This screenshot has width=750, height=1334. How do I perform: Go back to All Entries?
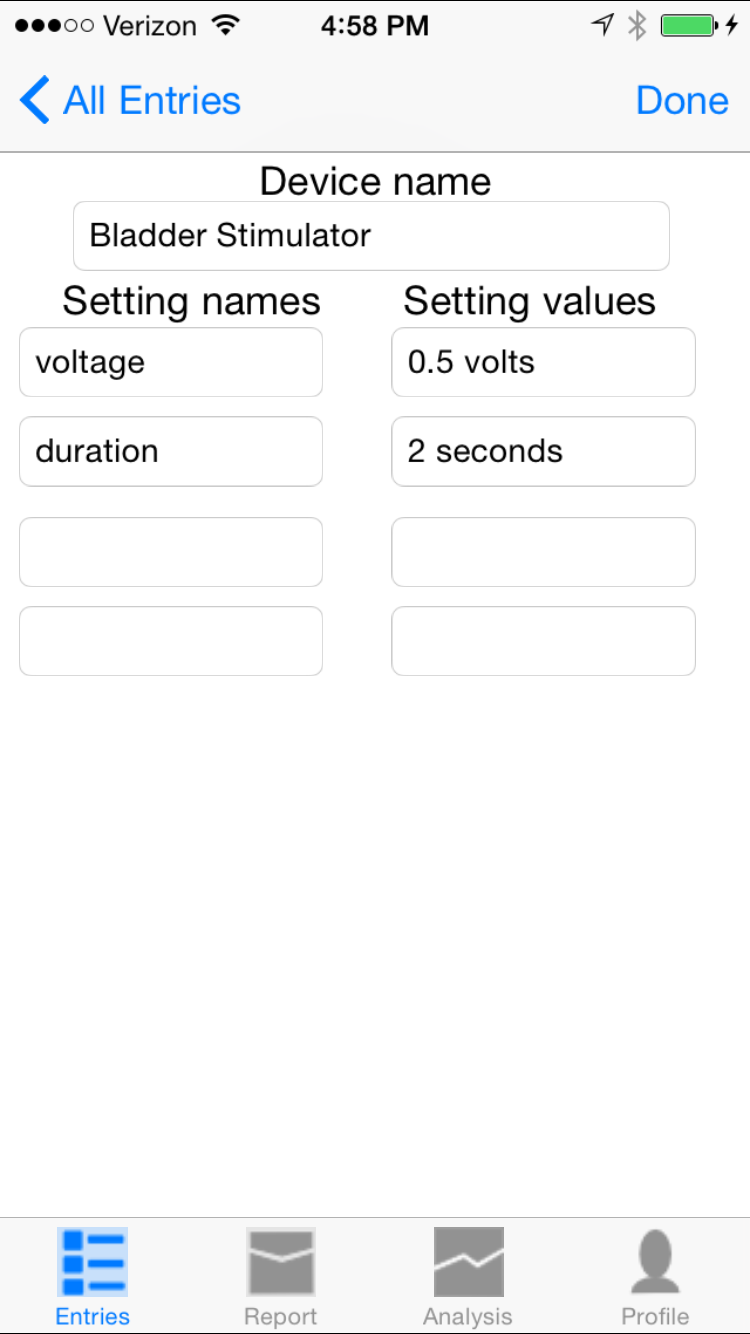130,101
